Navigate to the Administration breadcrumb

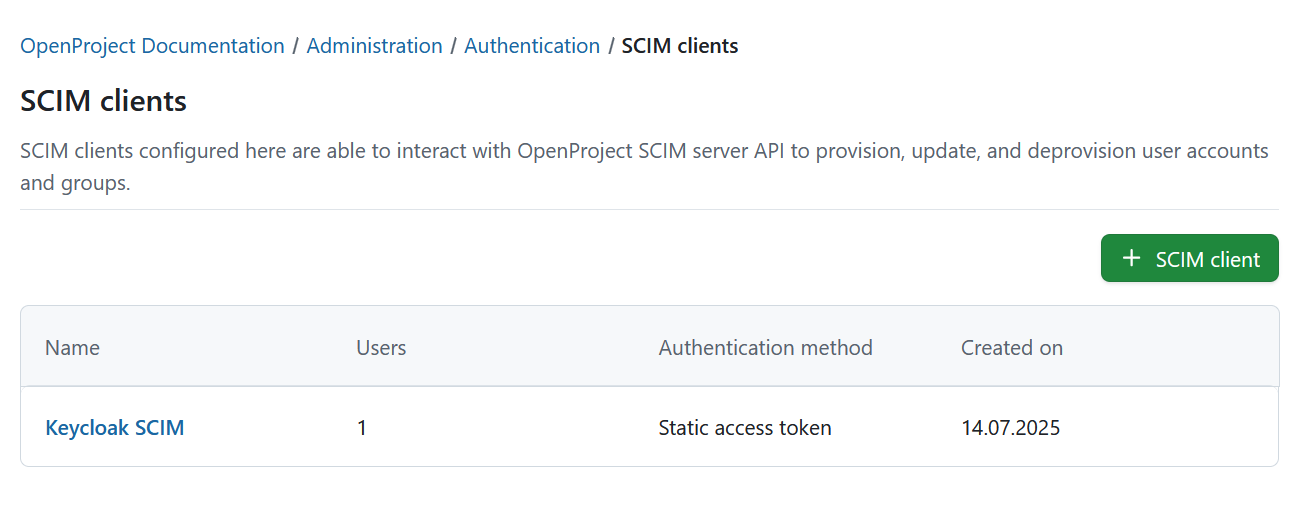pyautogui.click(x=374, y=46)
